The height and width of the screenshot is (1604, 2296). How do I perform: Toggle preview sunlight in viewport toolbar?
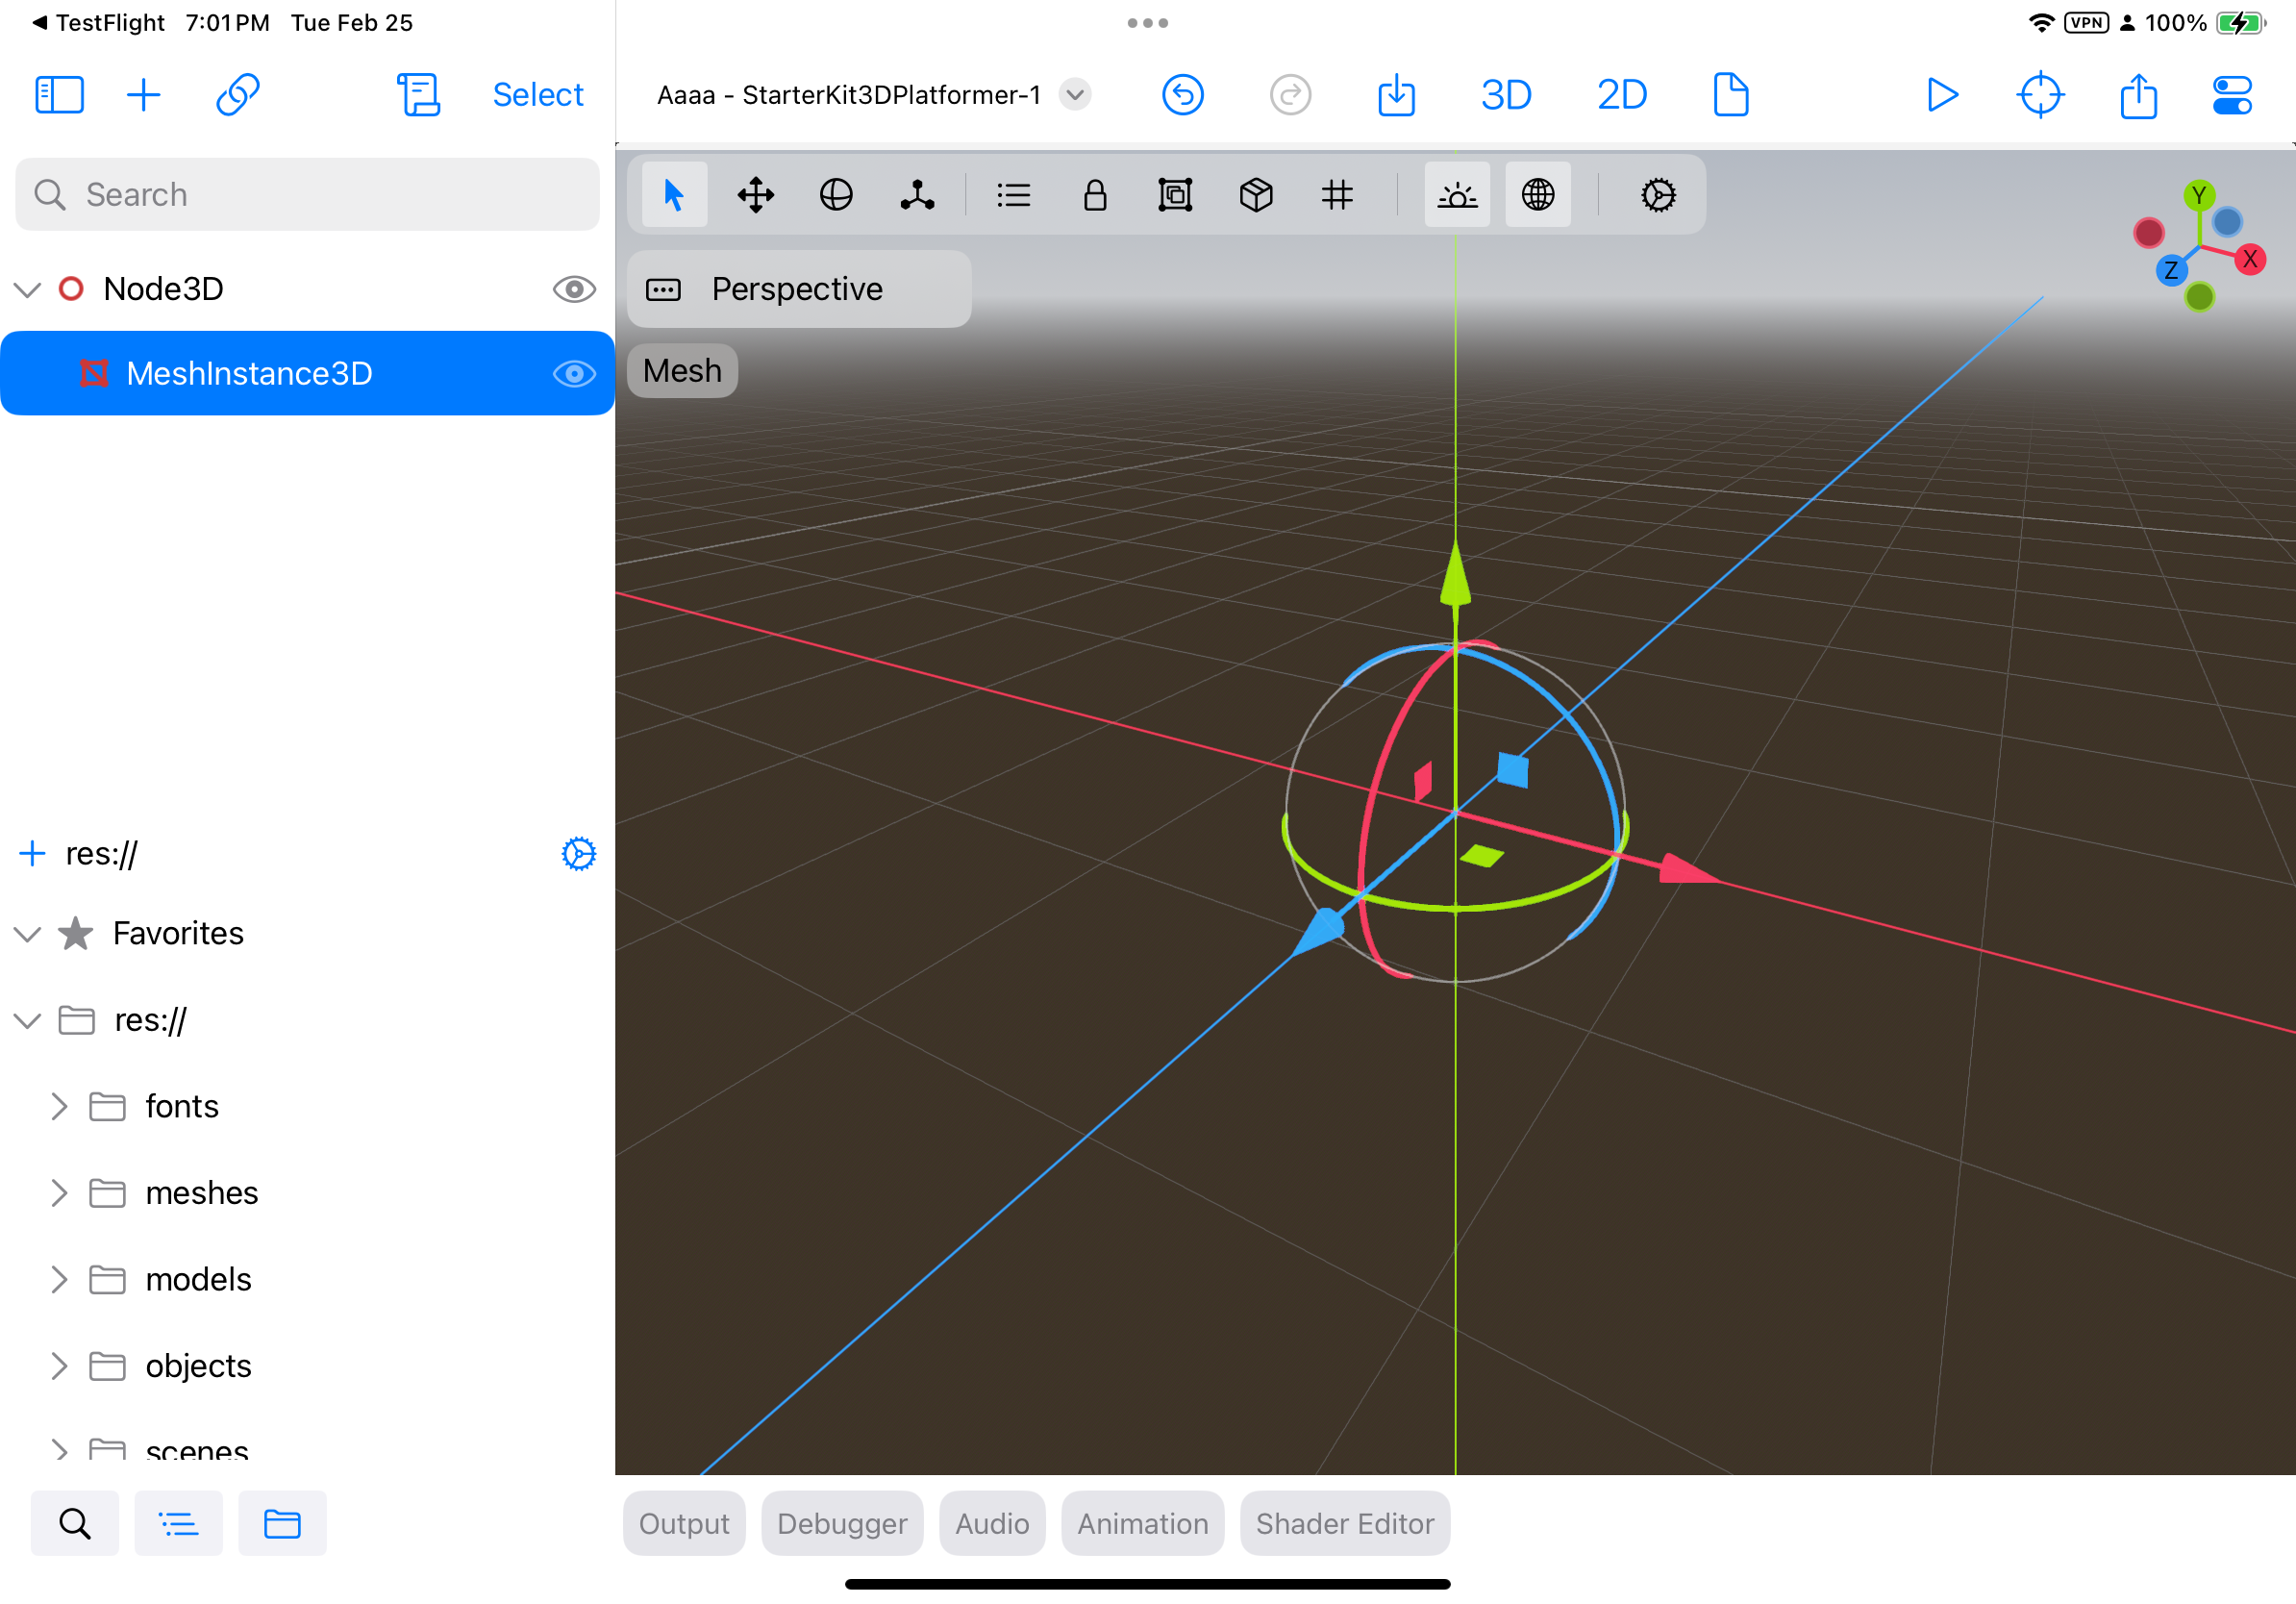point(1457,194)
